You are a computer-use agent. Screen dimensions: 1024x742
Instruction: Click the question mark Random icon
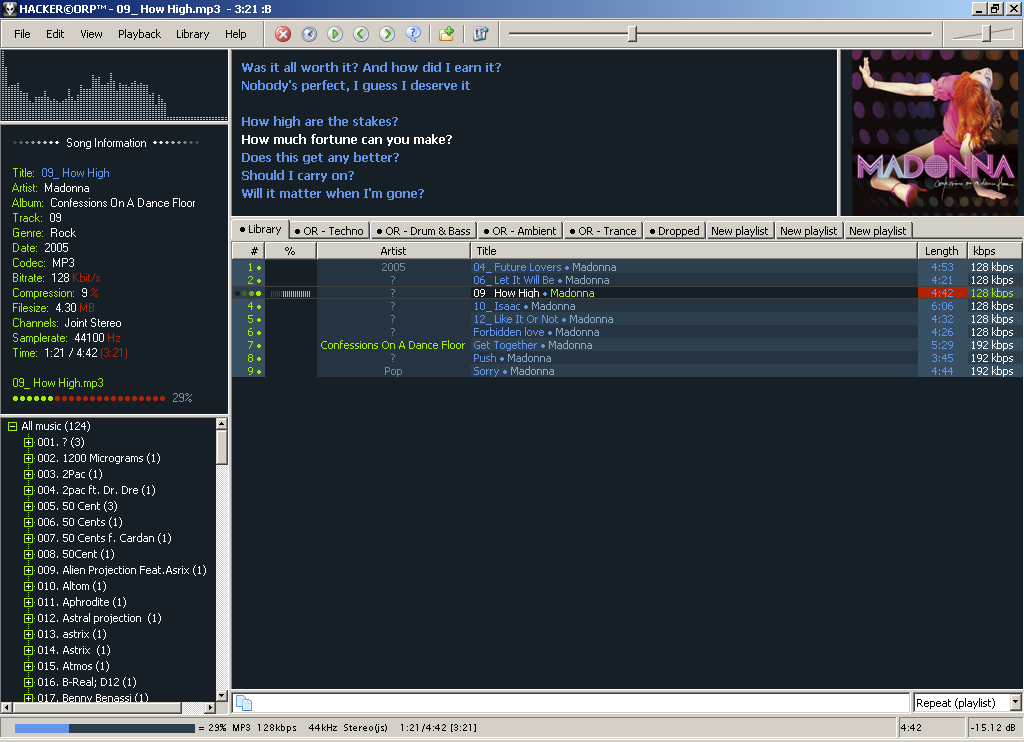click(x=413, y=34)
